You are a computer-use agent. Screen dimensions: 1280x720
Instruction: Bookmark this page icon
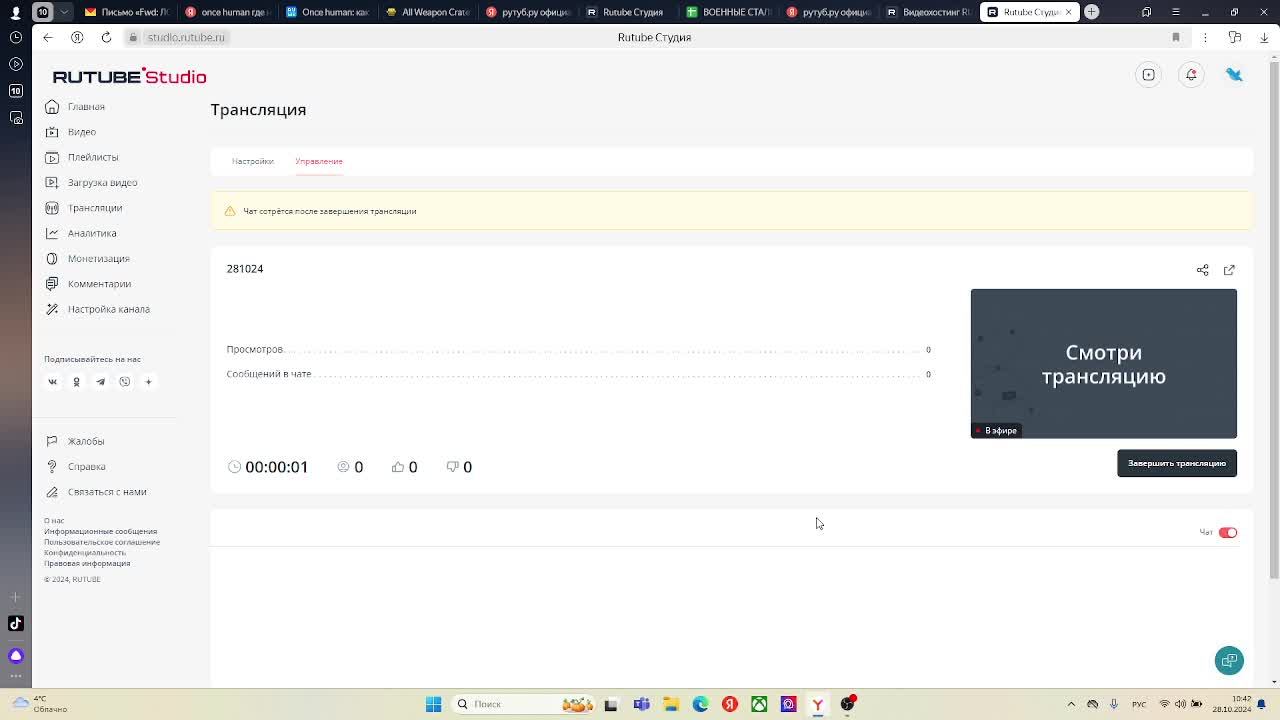point(1176,37)
